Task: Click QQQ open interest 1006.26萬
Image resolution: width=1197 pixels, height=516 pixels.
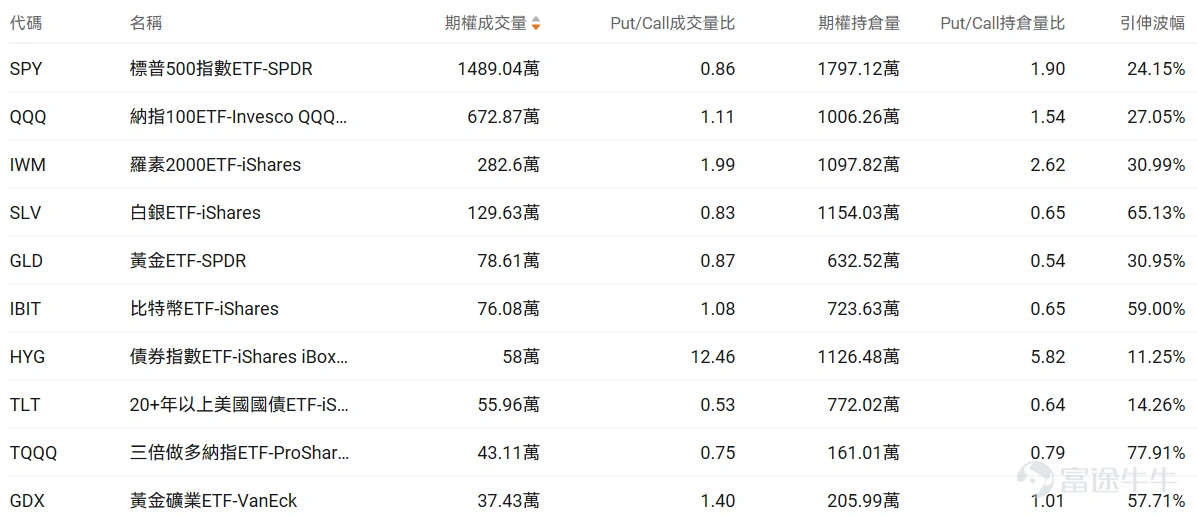Action: (x=859, y=117)
